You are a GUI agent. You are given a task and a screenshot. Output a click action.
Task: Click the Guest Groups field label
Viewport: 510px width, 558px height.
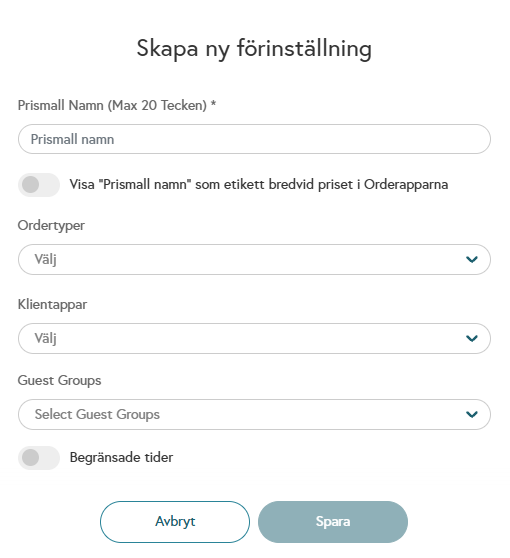(59, 380)
